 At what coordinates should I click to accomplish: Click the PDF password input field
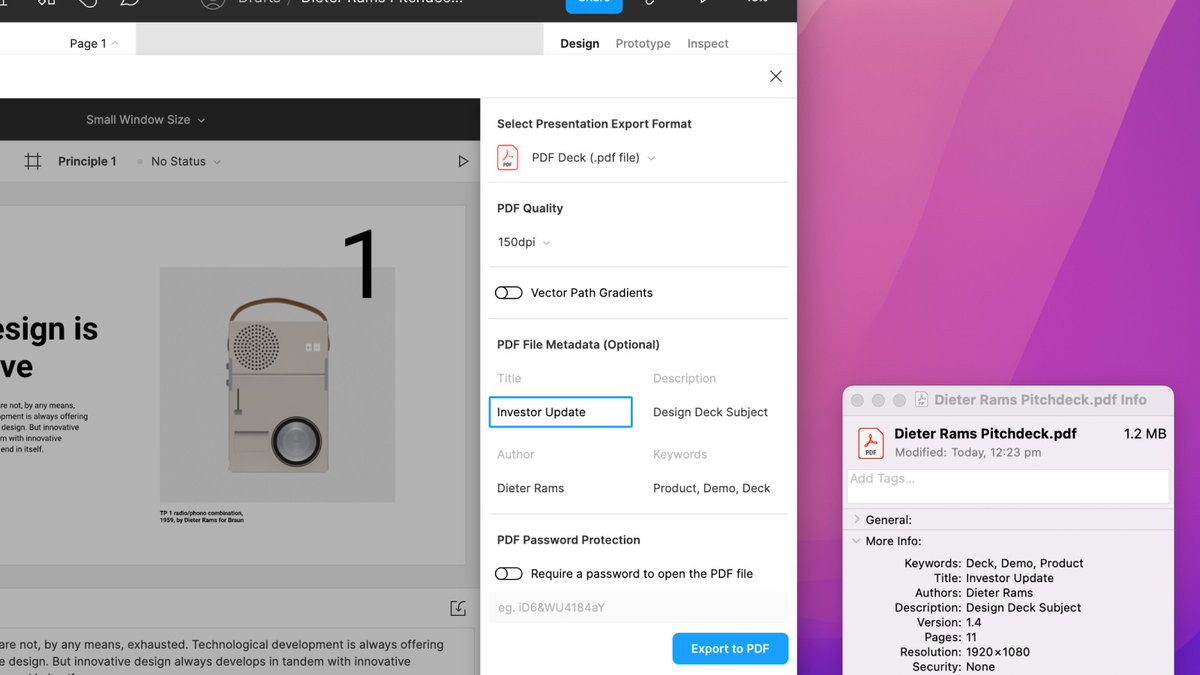pyautogui.click(x=639, y=607)
